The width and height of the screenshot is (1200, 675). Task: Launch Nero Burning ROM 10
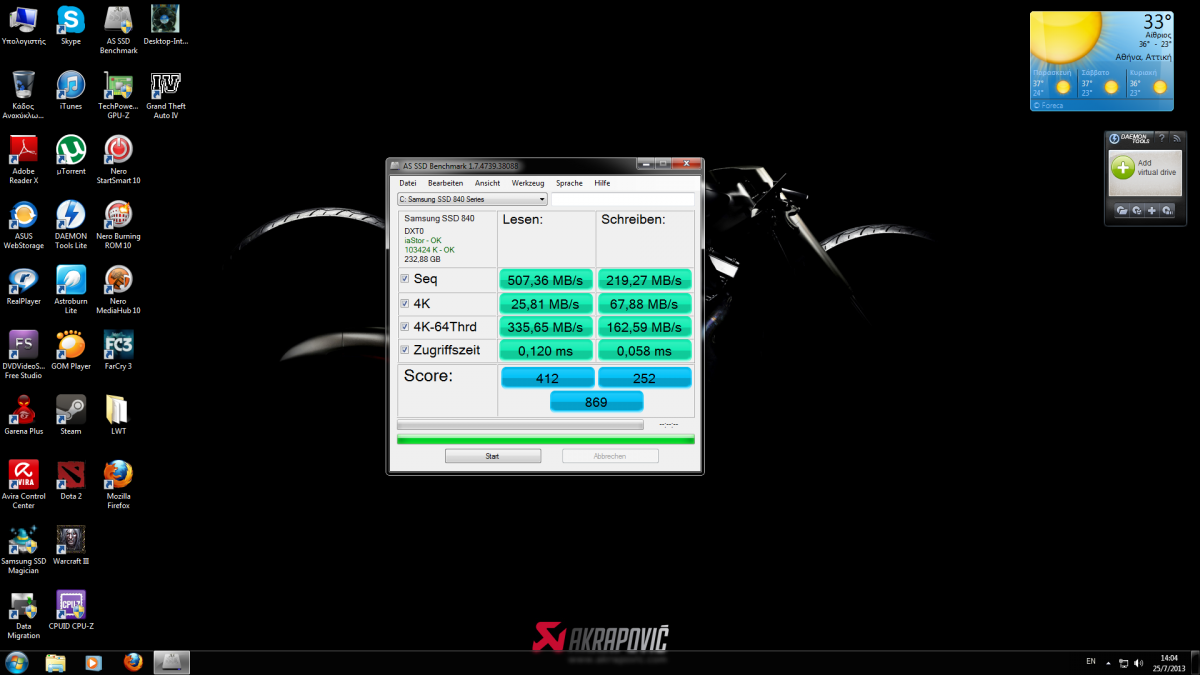pyautogui.click(x=118, y=224)
